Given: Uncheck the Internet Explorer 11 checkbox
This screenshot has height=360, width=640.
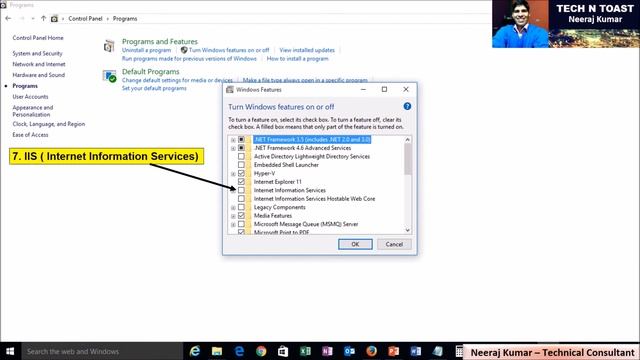Looking at the screenshot, I should [241, 182].
